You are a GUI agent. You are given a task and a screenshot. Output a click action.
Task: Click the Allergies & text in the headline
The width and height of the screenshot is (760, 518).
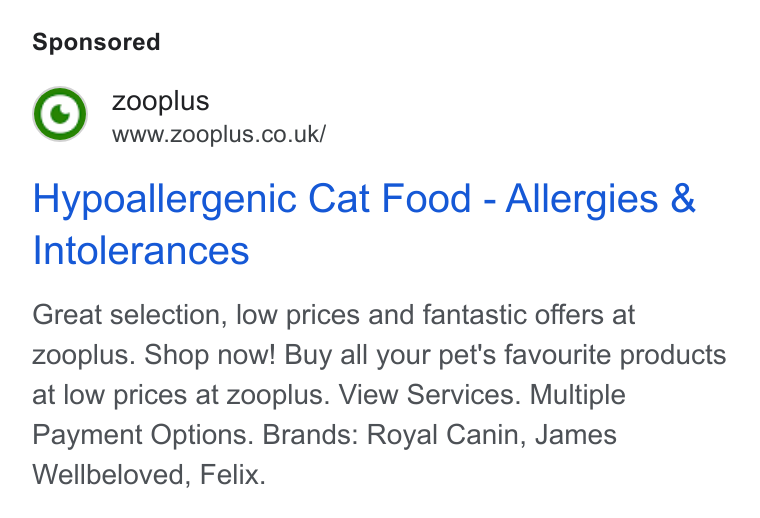tap(601, 199)
